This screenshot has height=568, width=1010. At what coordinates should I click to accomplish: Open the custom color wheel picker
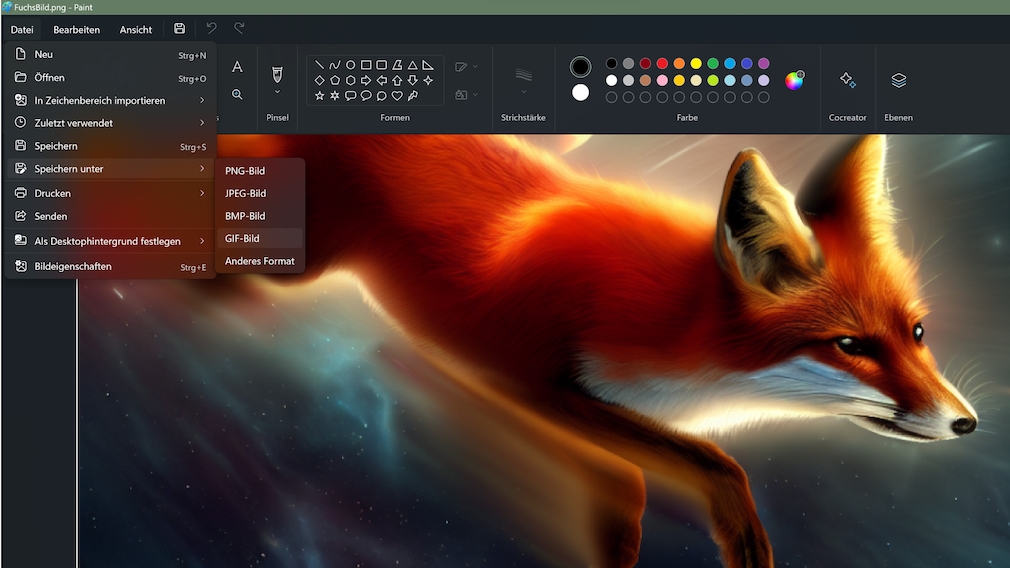(x=794, y=80)
